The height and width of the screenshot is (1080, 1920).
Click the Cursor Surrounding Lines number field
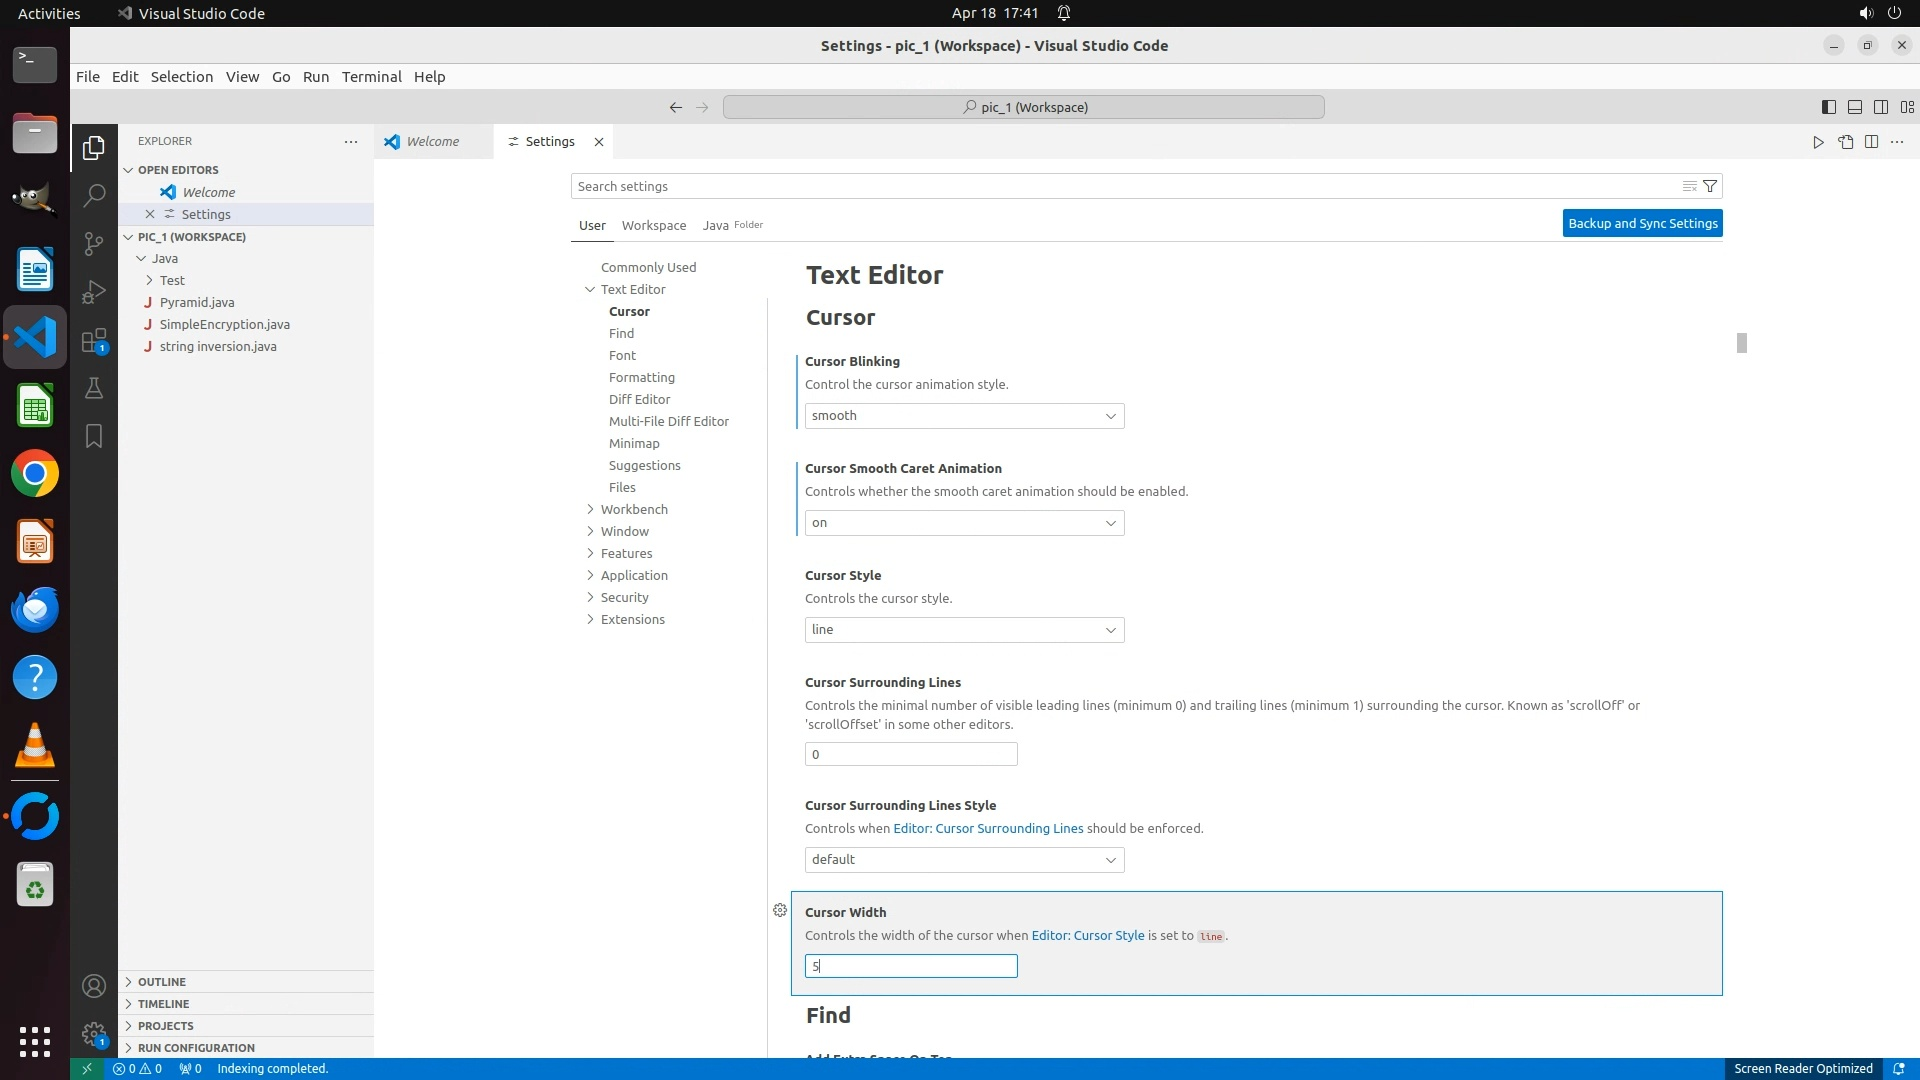(910, 754)
